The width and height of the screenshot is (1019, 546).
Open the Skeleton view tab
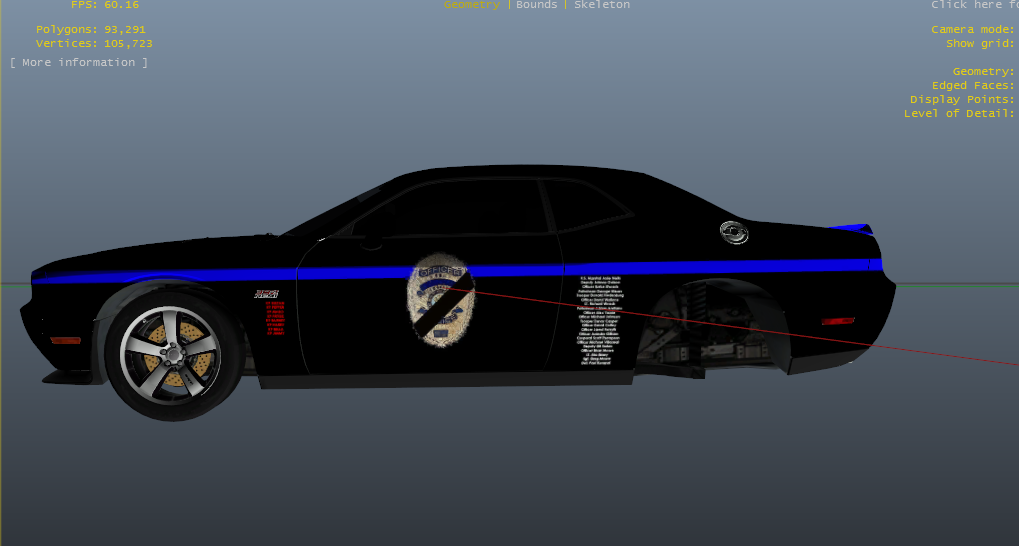pos(600,5)
